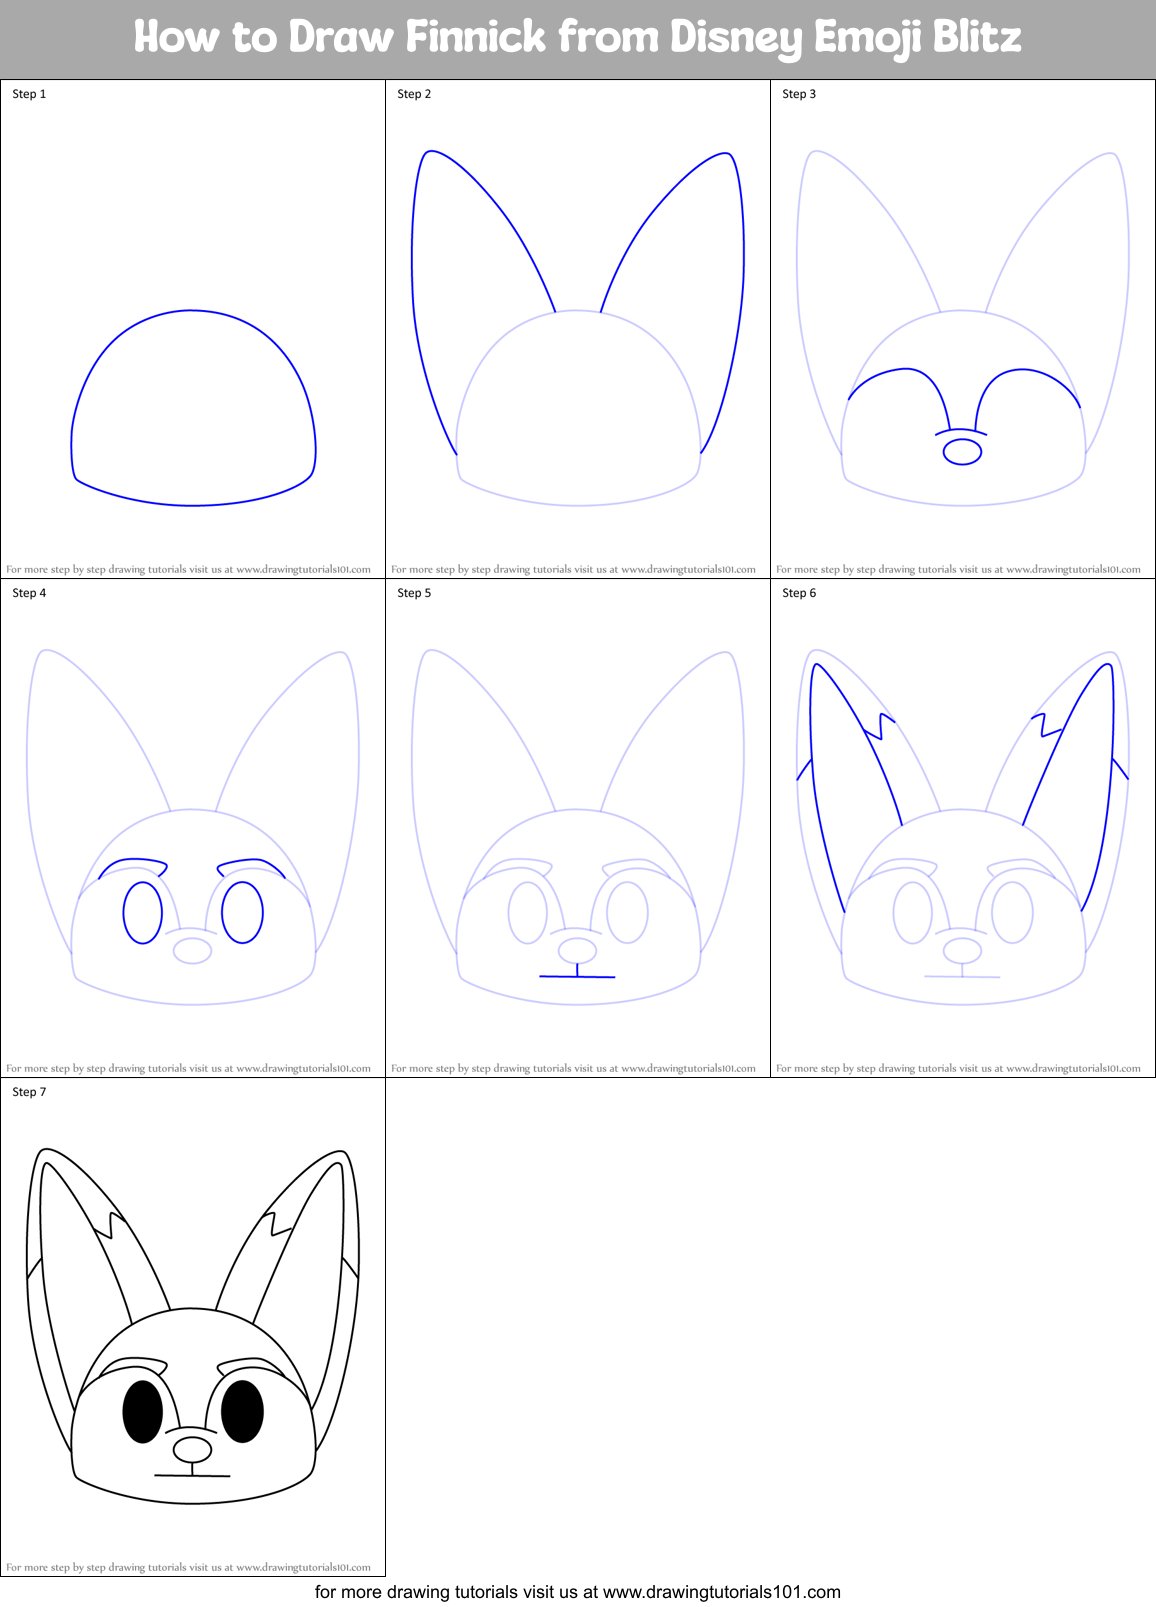Click the Step 7 final Finnick drawing
This screenshot has width=1156, height=1607.
193,1326
